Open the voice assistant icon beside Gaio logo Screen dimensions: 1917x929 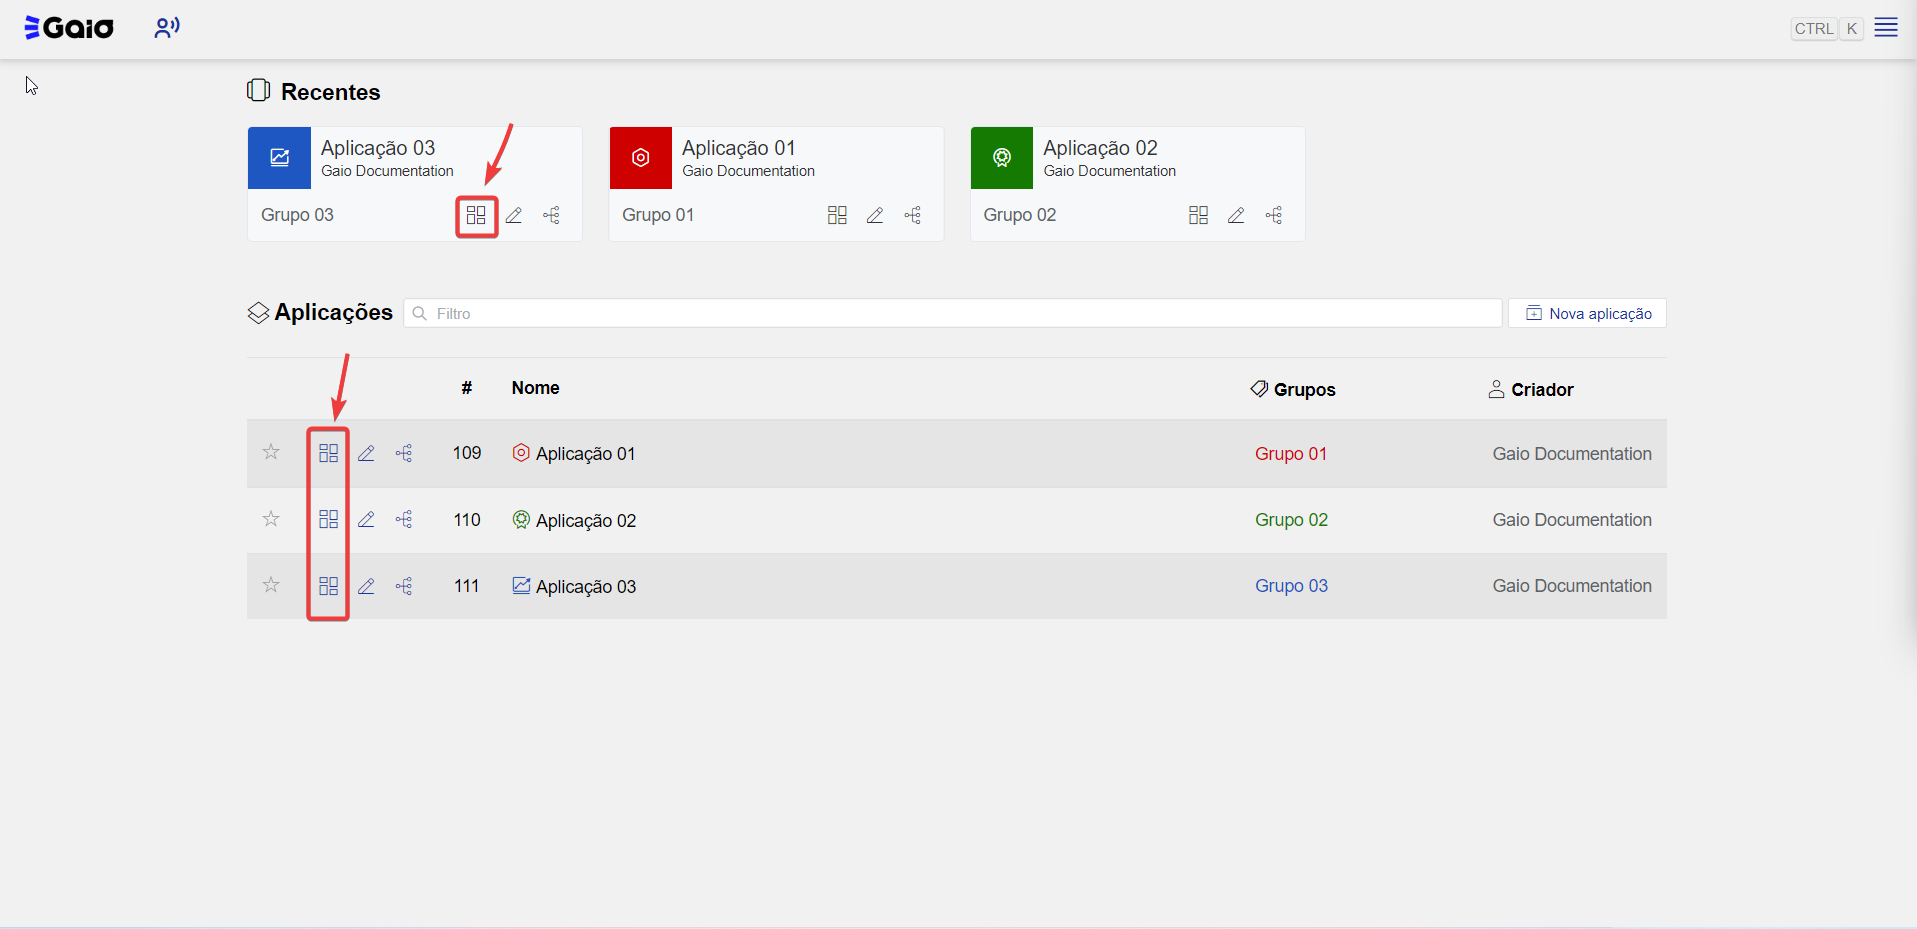166,28
